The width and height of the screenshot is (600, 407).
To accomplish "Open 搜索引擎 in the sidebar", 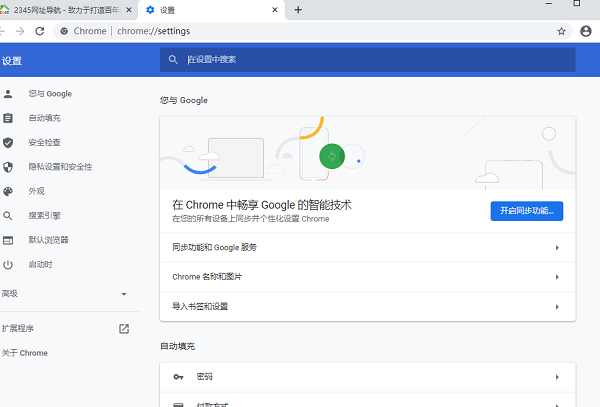I will pos(44,216).
